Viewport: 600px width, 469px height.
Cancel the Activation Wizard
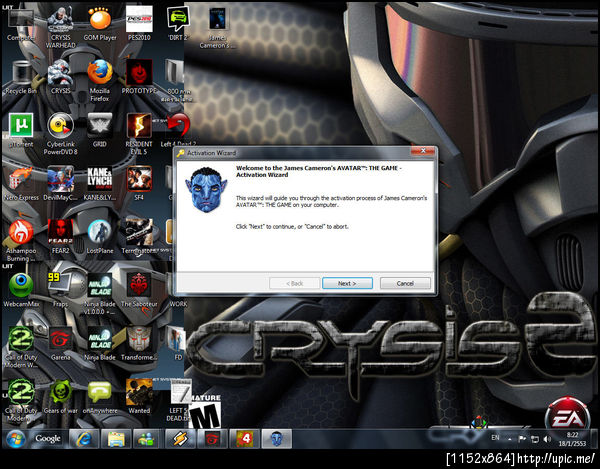click(x=405, y=283)
